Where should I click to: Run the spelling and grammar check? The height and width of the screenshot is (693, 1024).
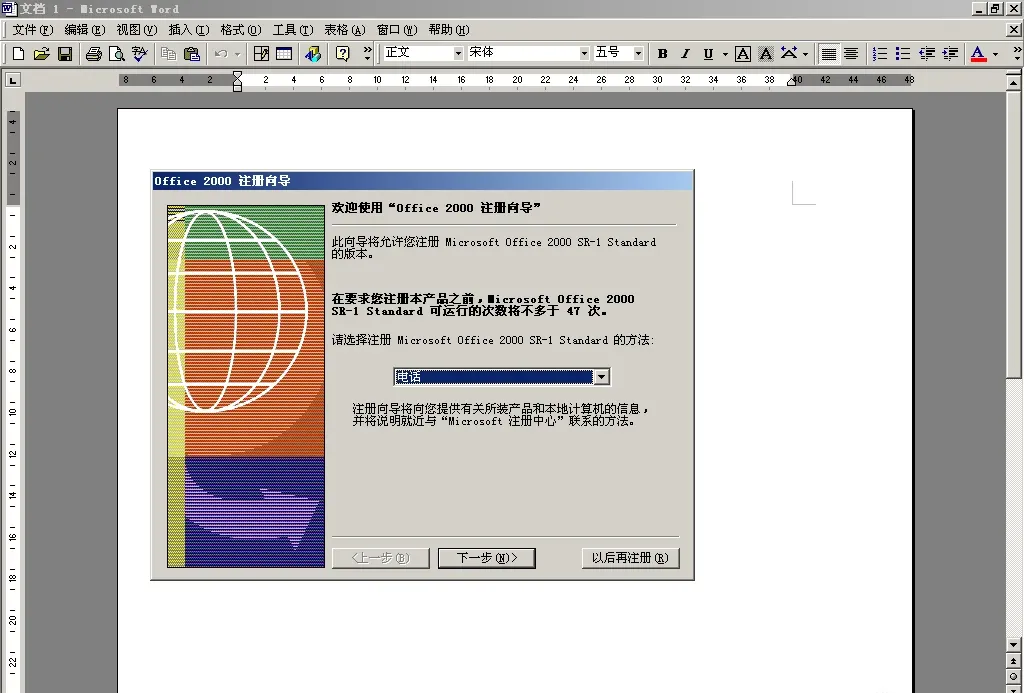[x=139, y=54]
